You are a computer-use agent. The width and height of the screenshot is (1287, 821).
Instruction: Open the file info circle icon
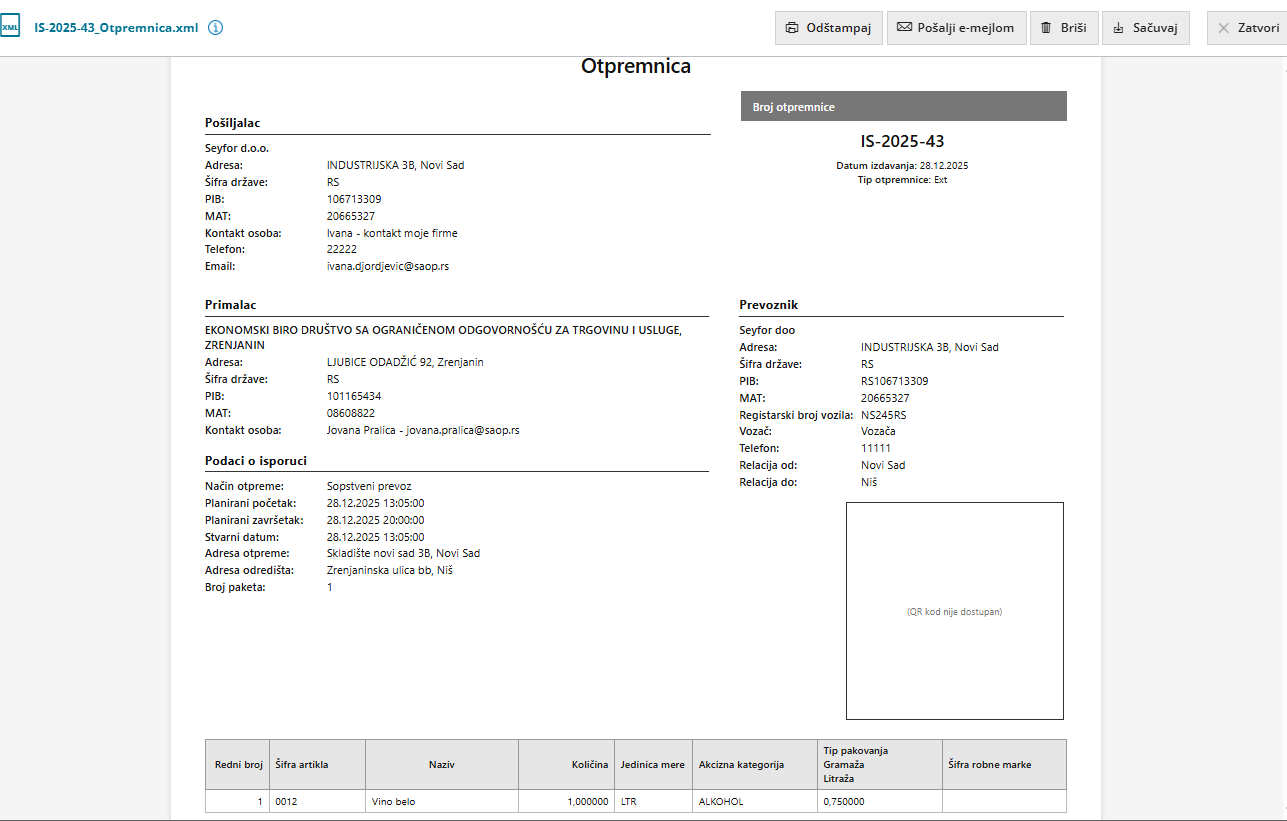215,28
